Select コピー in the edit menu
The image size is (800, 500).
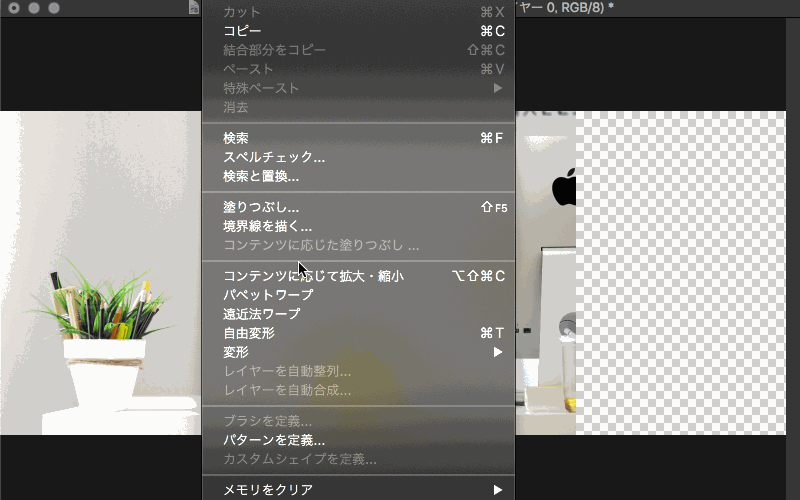(x=358, y=31)
